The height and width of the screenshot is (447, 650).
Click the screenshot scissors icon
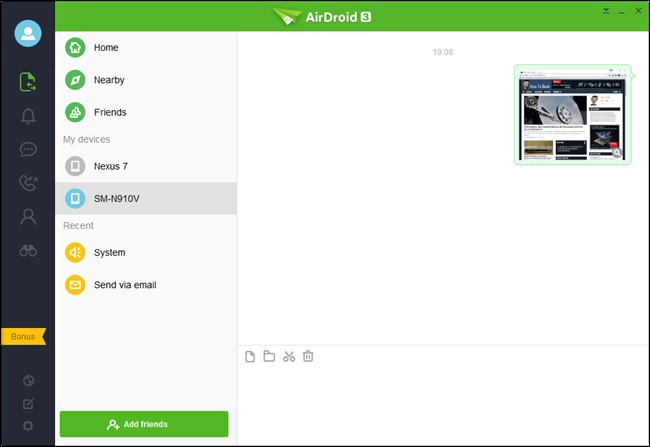289,357
